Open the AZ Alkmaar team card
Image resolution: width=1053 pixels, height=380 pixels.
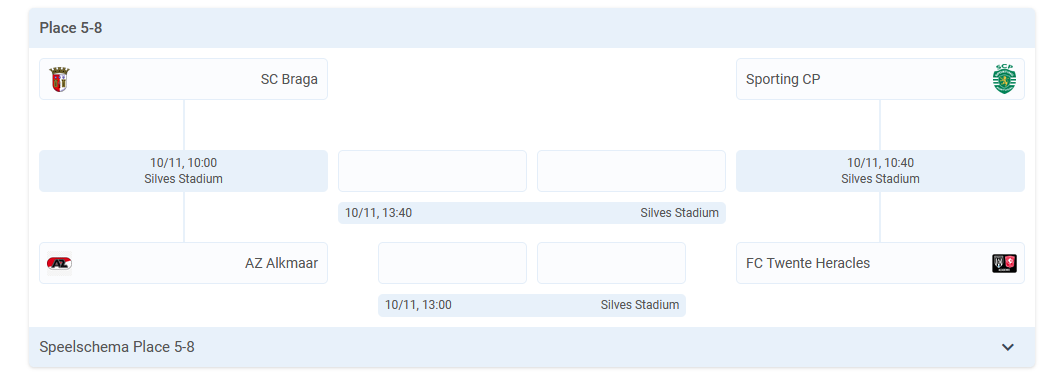click(x=183, y=263)
